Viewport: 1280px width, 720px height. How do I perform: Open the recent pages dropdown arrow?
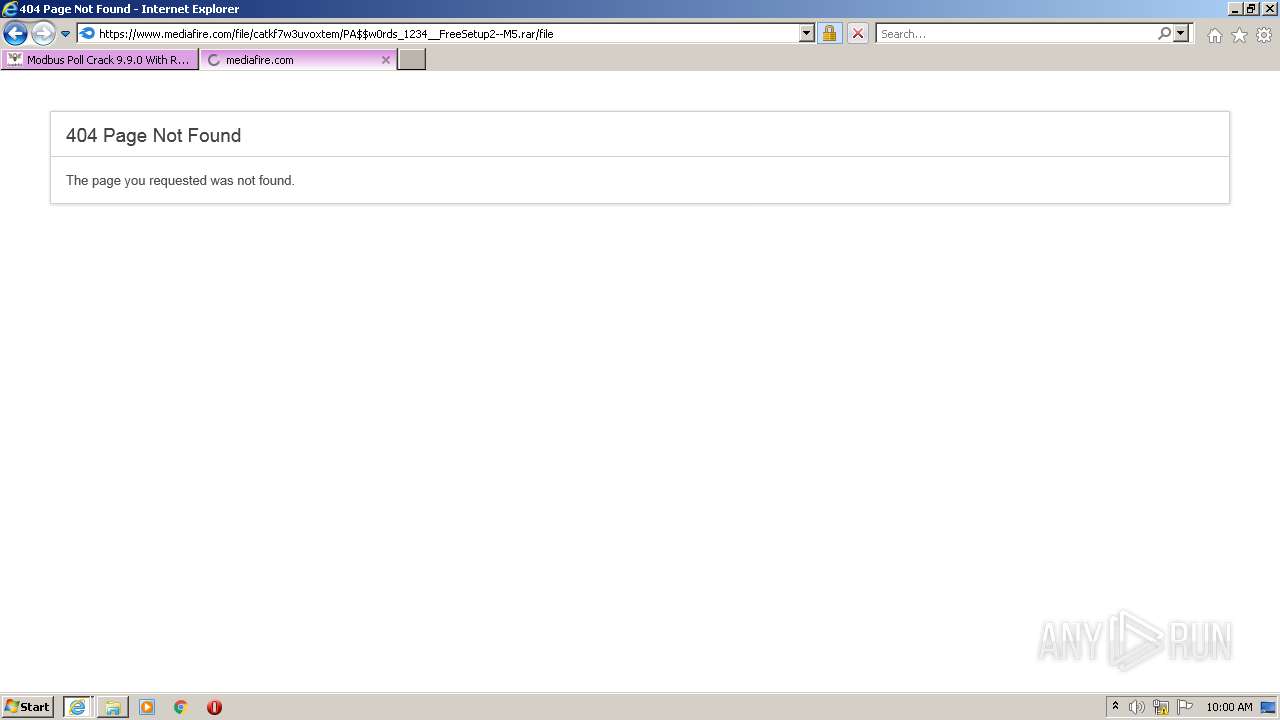[x=66, y=34]
